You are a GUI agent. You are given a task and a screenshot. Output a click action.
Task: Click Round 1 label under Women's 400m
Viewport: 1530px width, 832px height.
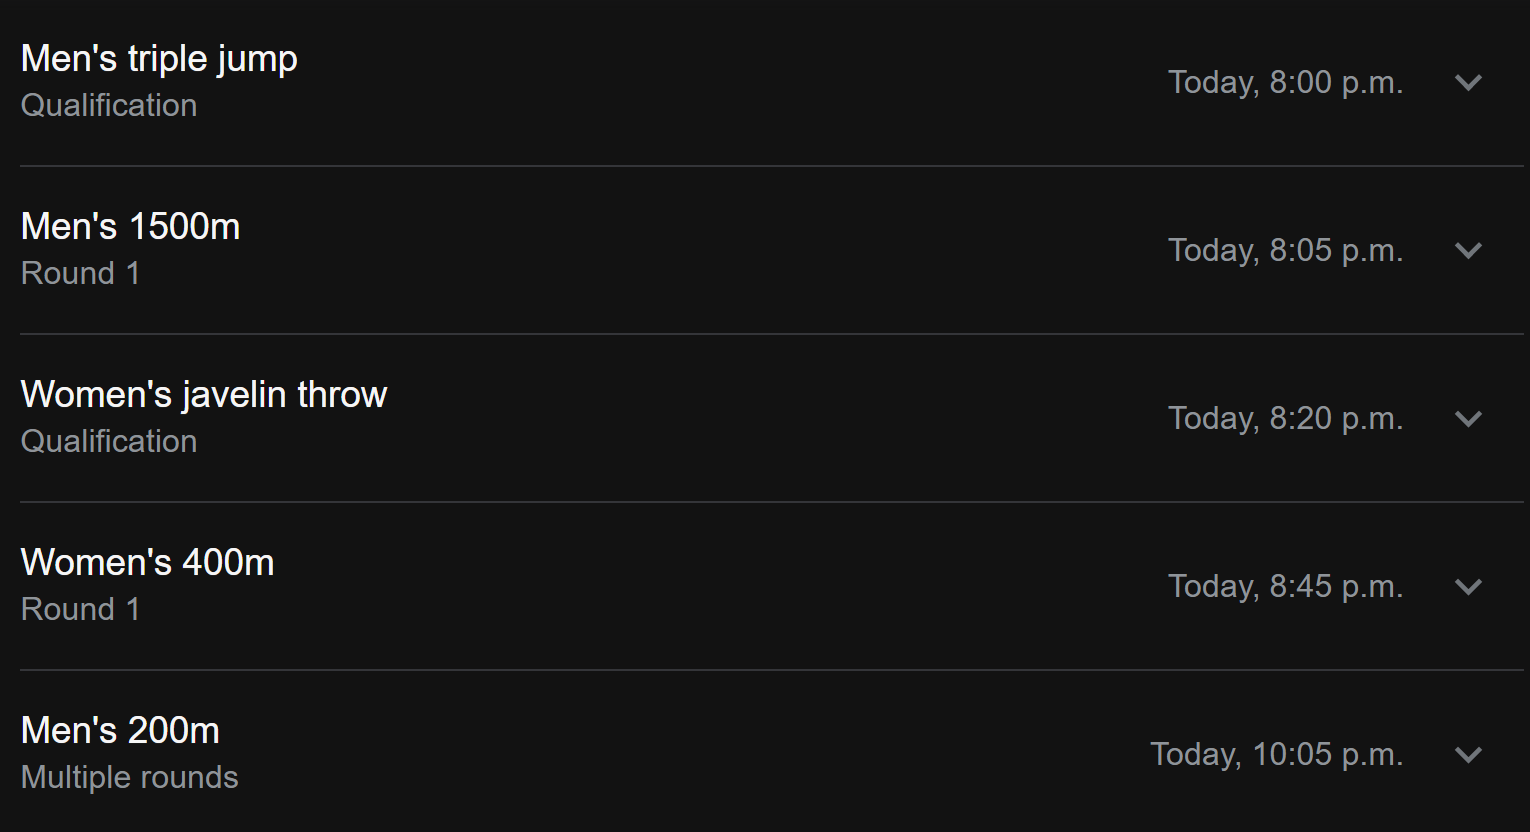click(81, 609)
